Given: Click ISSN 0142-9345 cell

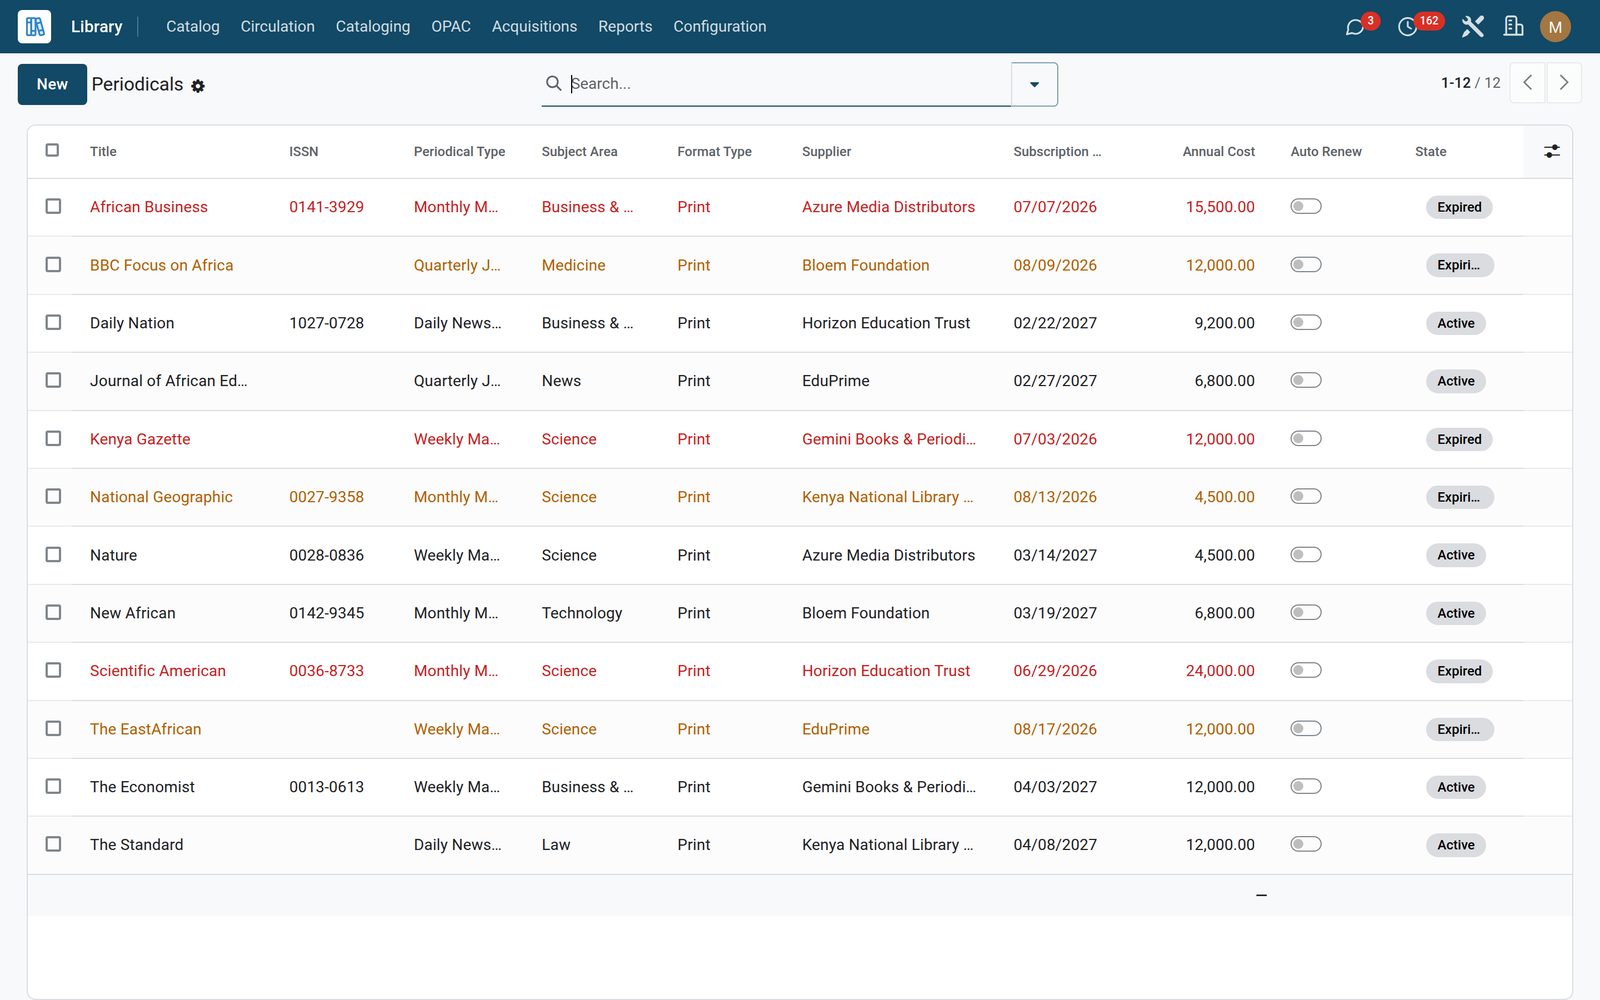Looking at the screenshot, I should pos(326,613).
